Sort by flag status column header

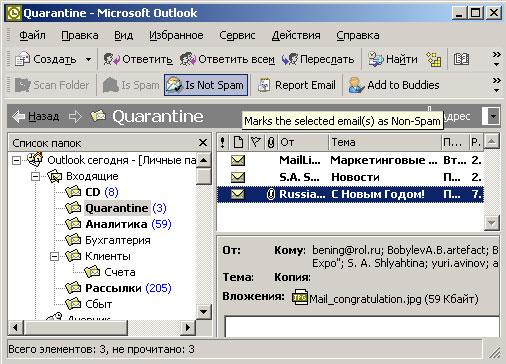pos(255,143)
